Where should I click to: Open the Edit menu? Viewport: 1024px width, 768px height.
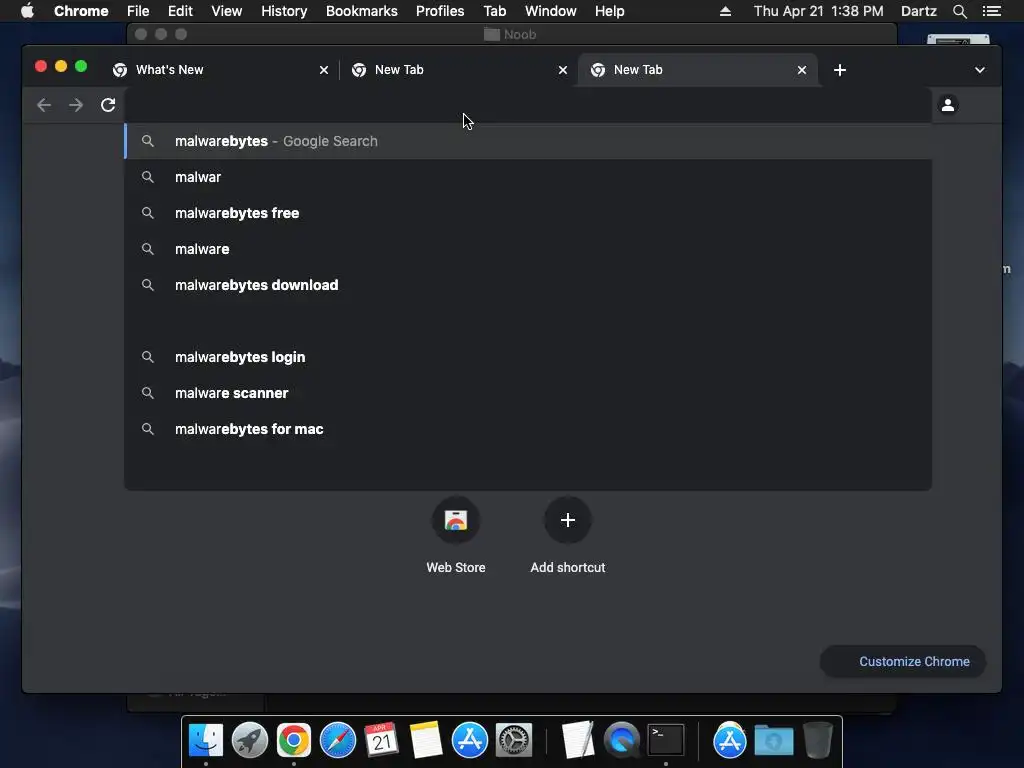point(180,11)
